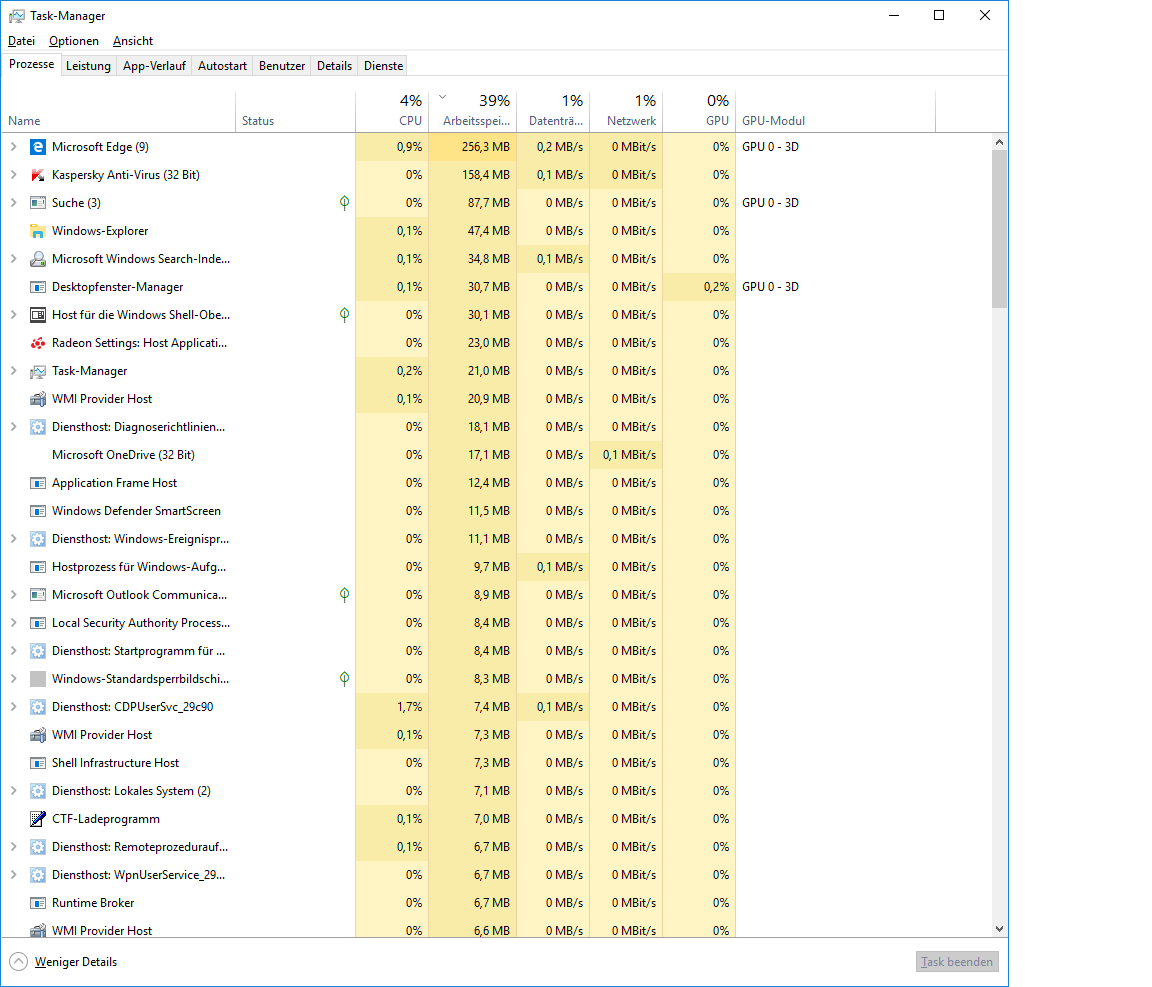Viewport: 1152px width, 987px height.
Task: Switch to the Leistung tab
Action: [x=88, y=66]
